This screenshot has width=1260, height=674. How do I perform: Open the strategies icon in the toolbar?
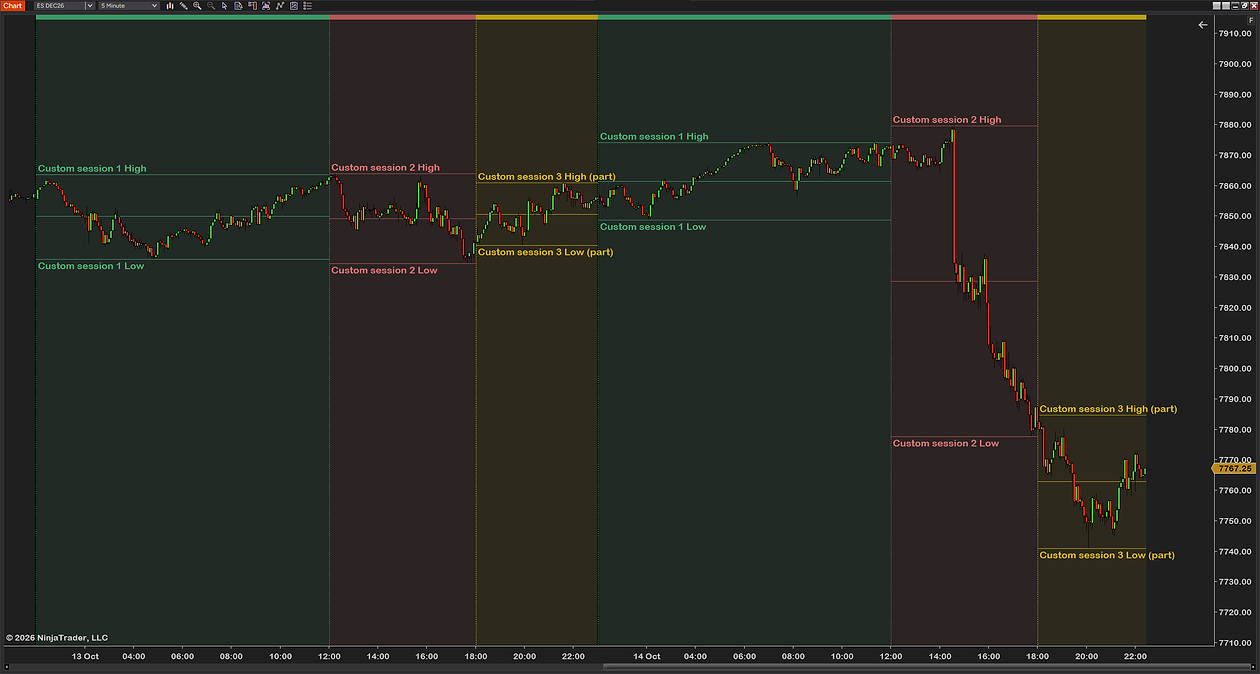point(266,5)
